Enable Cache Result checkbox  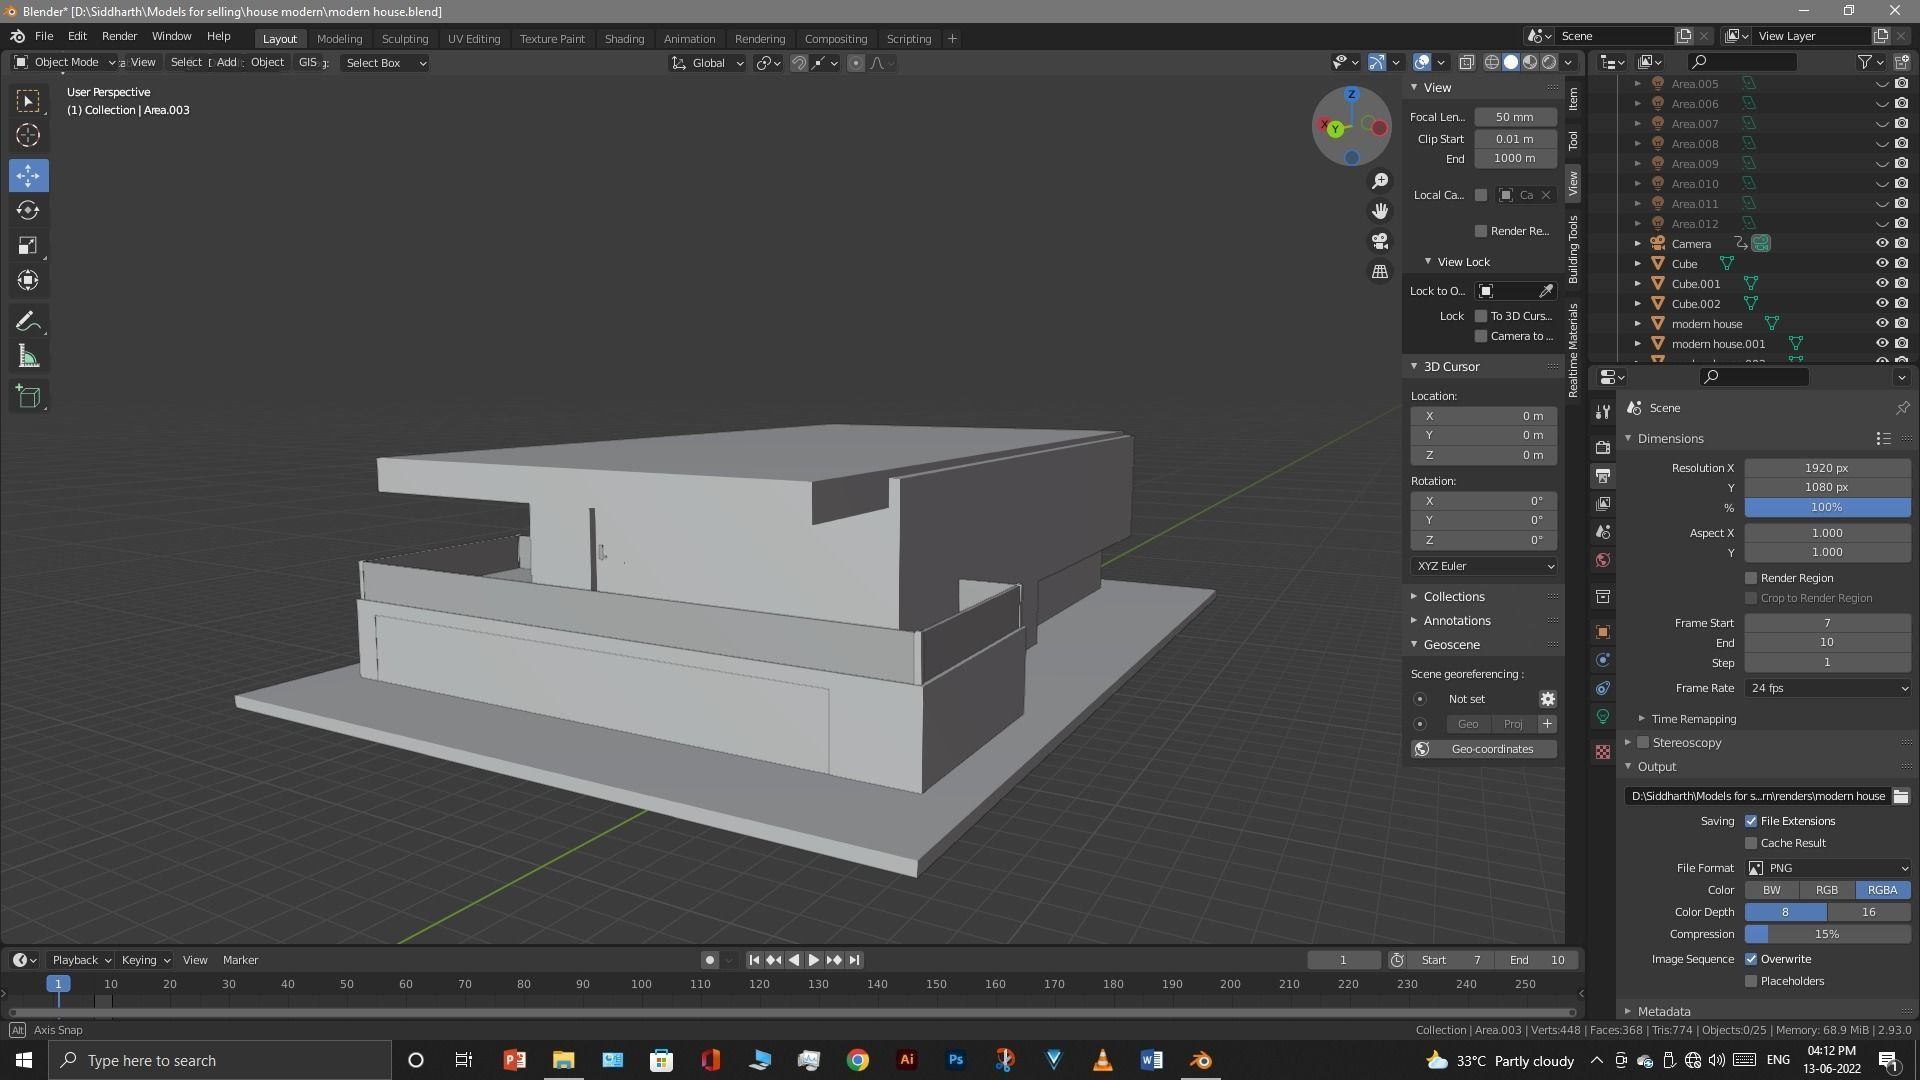pyautogui.click(x=1751, y=843)
